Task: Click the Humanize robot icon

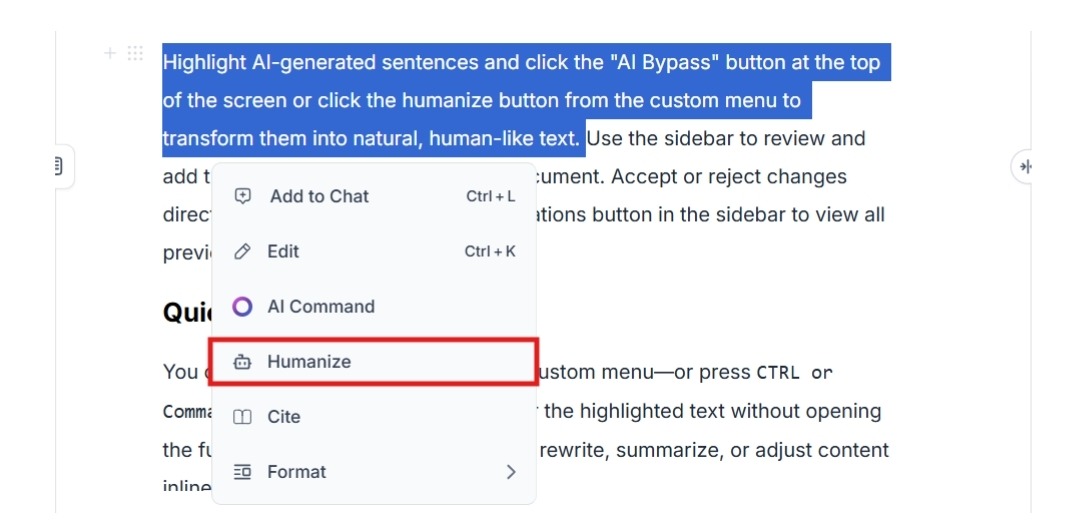Action: click(x=242, y=362)
